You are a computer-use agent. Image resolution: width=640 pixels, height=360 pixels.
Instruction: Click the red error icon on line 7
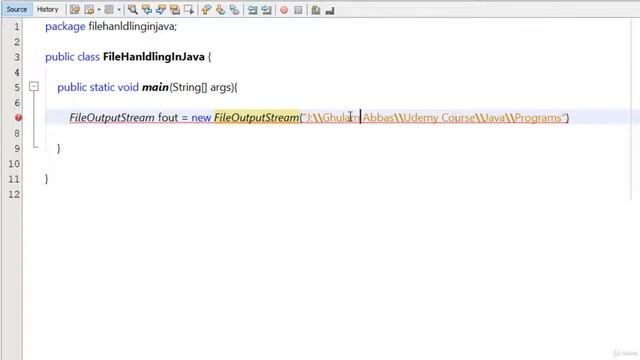point(18,118)
